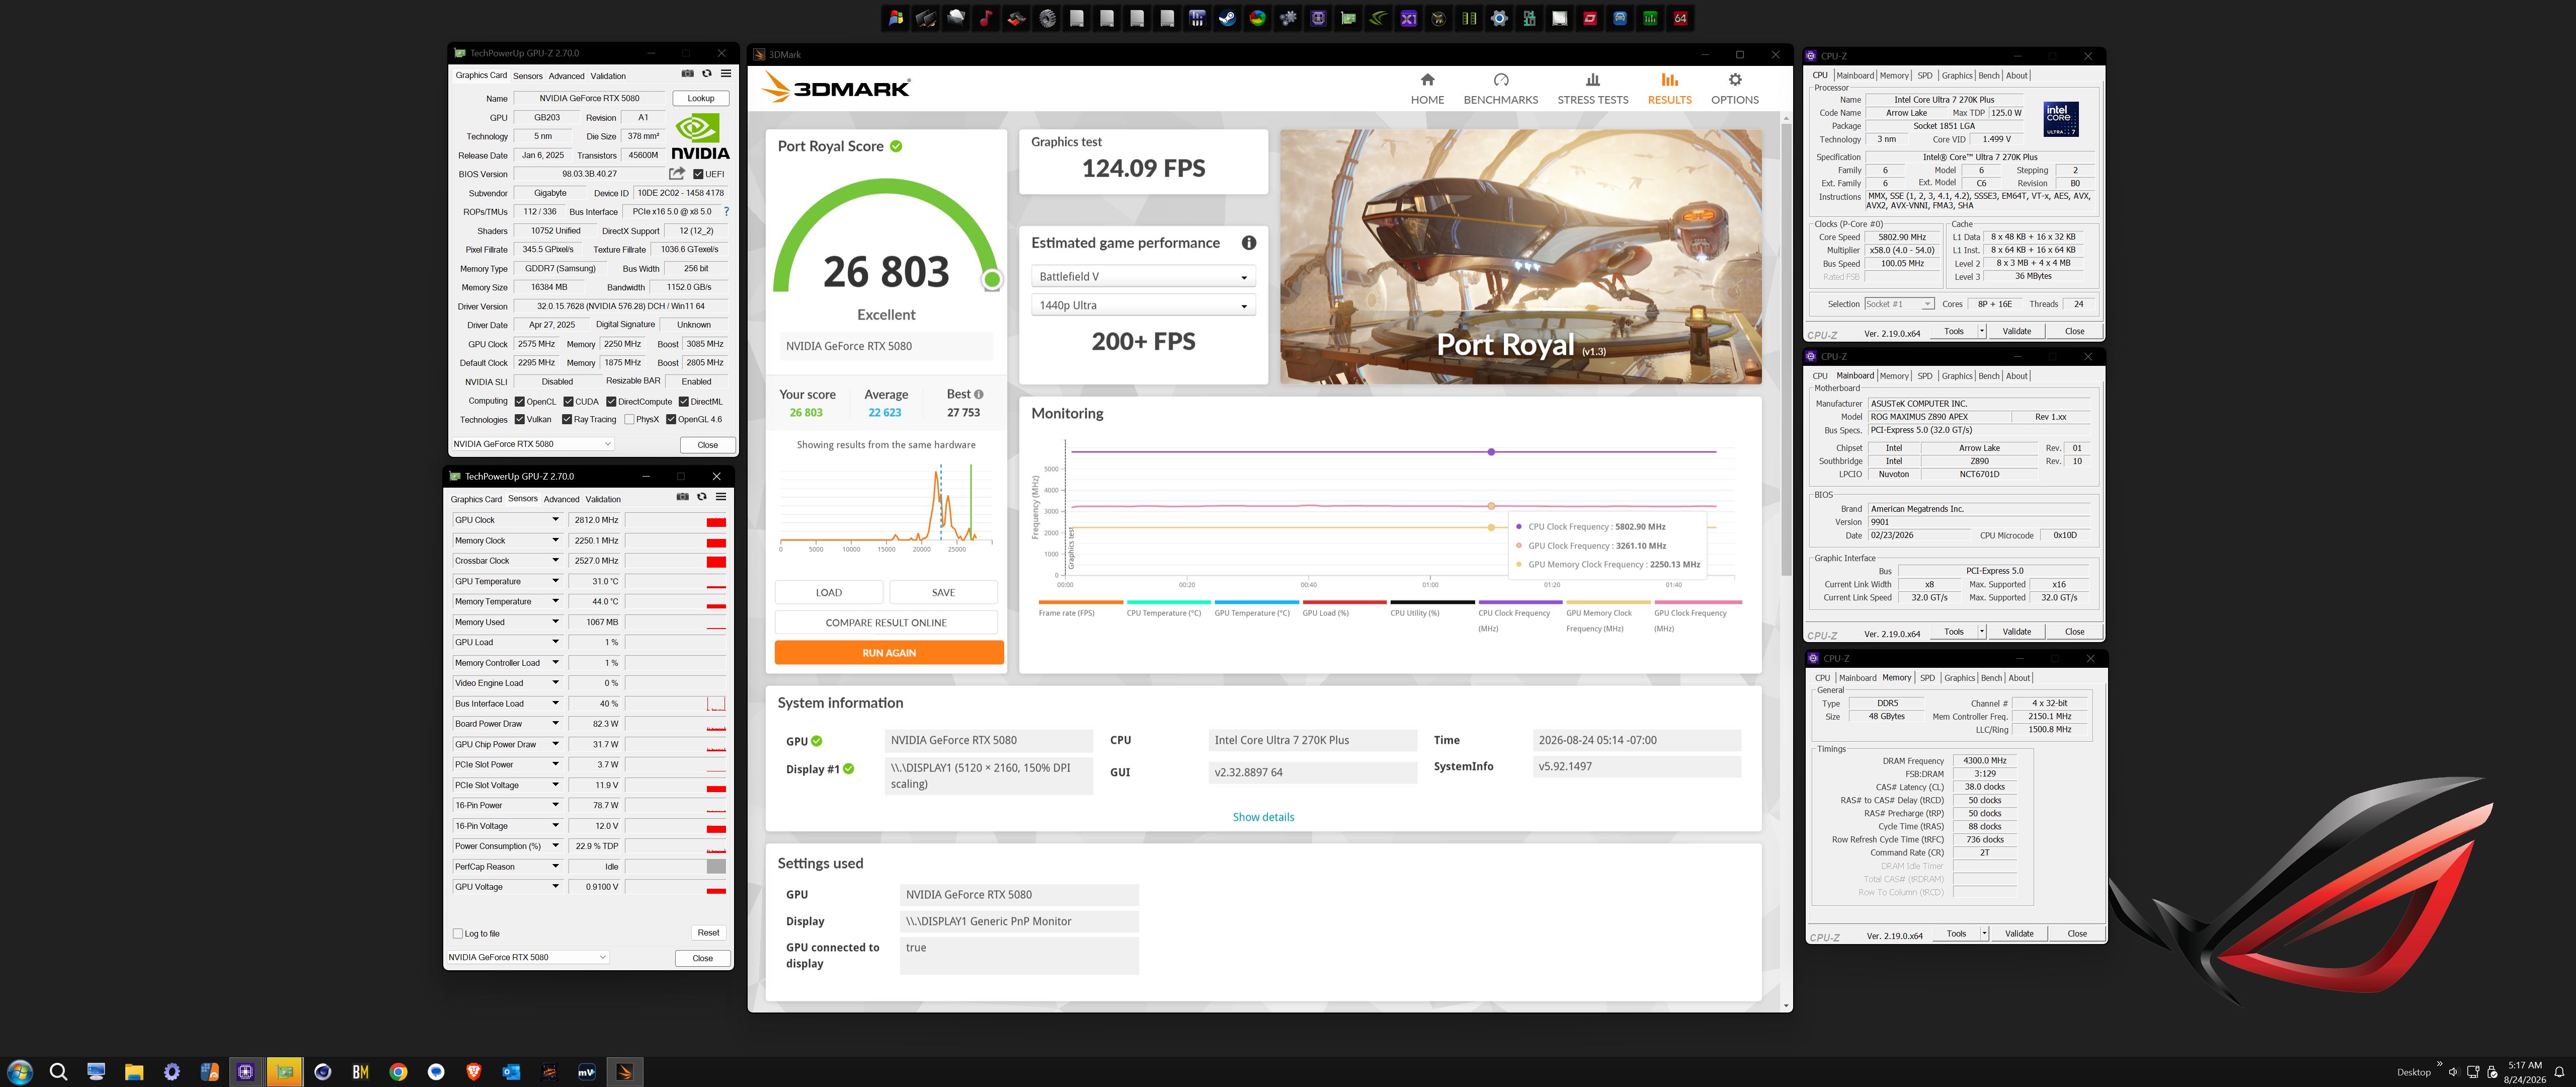Screen dimensions: 2576x1087
Task: Click the BIOS share/export icon in GPU-Z
Action: pyautogui.click(x=677, y=174)
